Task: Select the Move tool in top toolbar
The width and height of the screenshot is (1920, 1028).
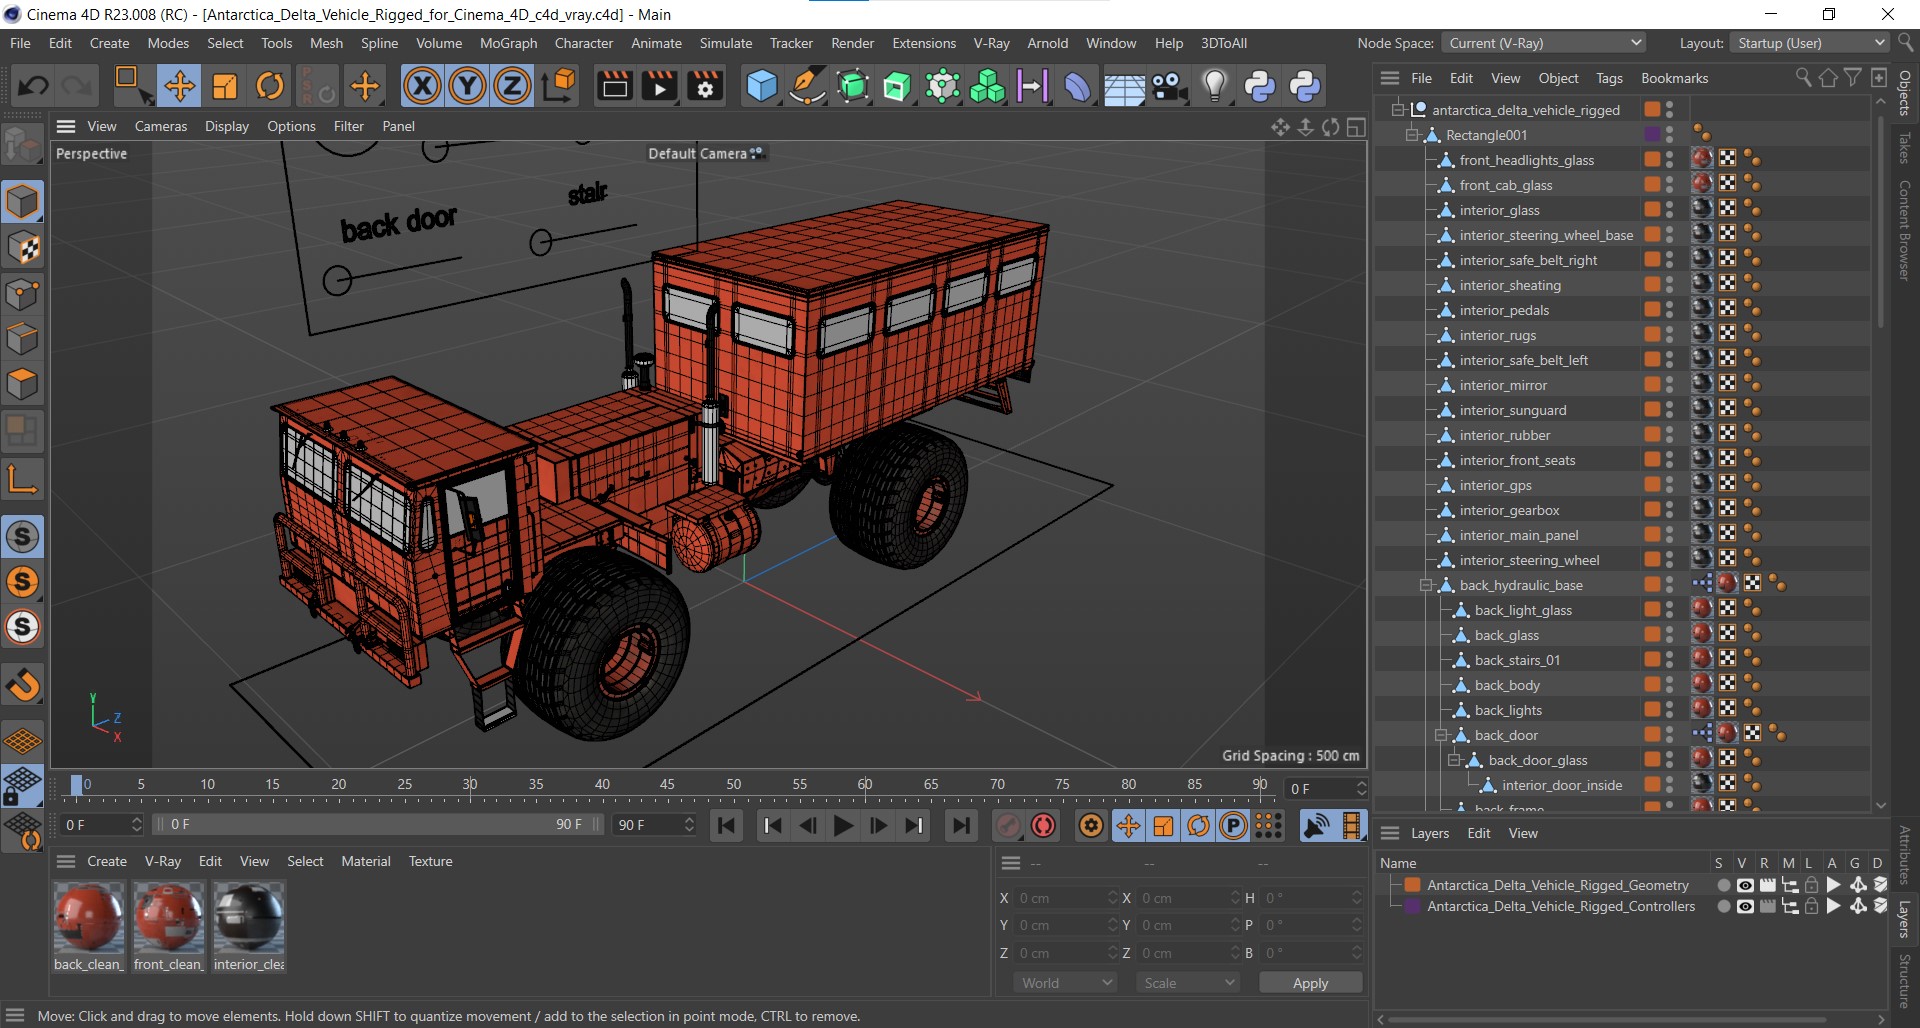Action: (180, 86)
